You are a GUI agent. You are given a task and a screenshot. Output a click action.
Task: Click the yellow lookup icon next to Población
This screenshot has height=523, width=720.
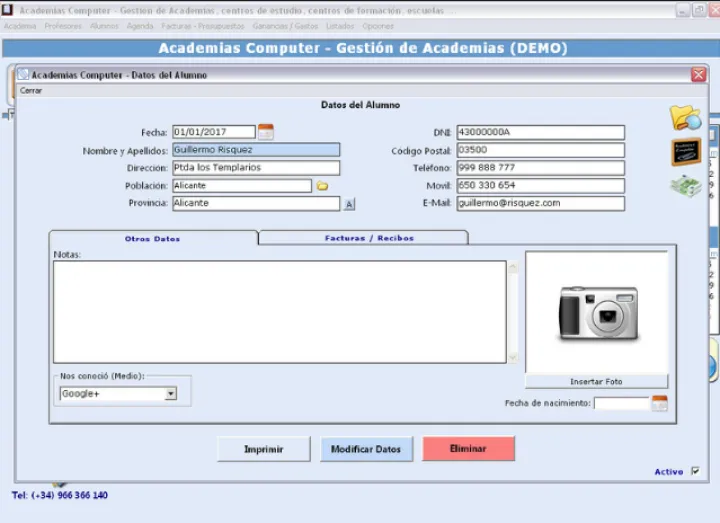pyautogui.click(x=322, y=186)
